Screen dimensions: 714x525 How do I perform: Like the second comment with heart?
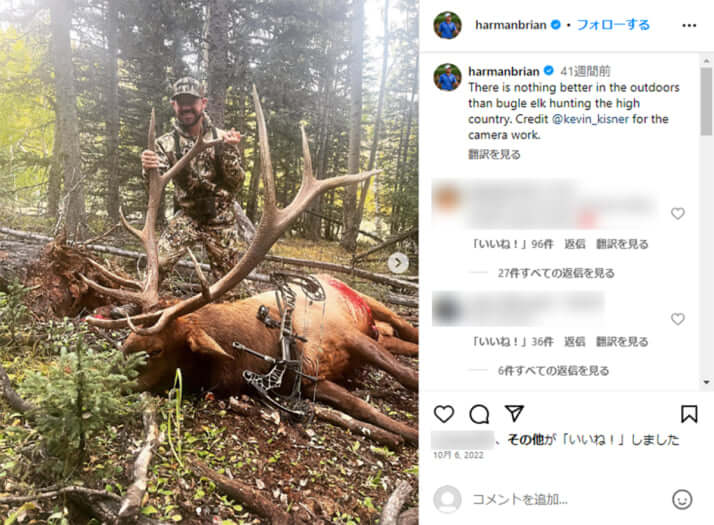click(678, 319)
